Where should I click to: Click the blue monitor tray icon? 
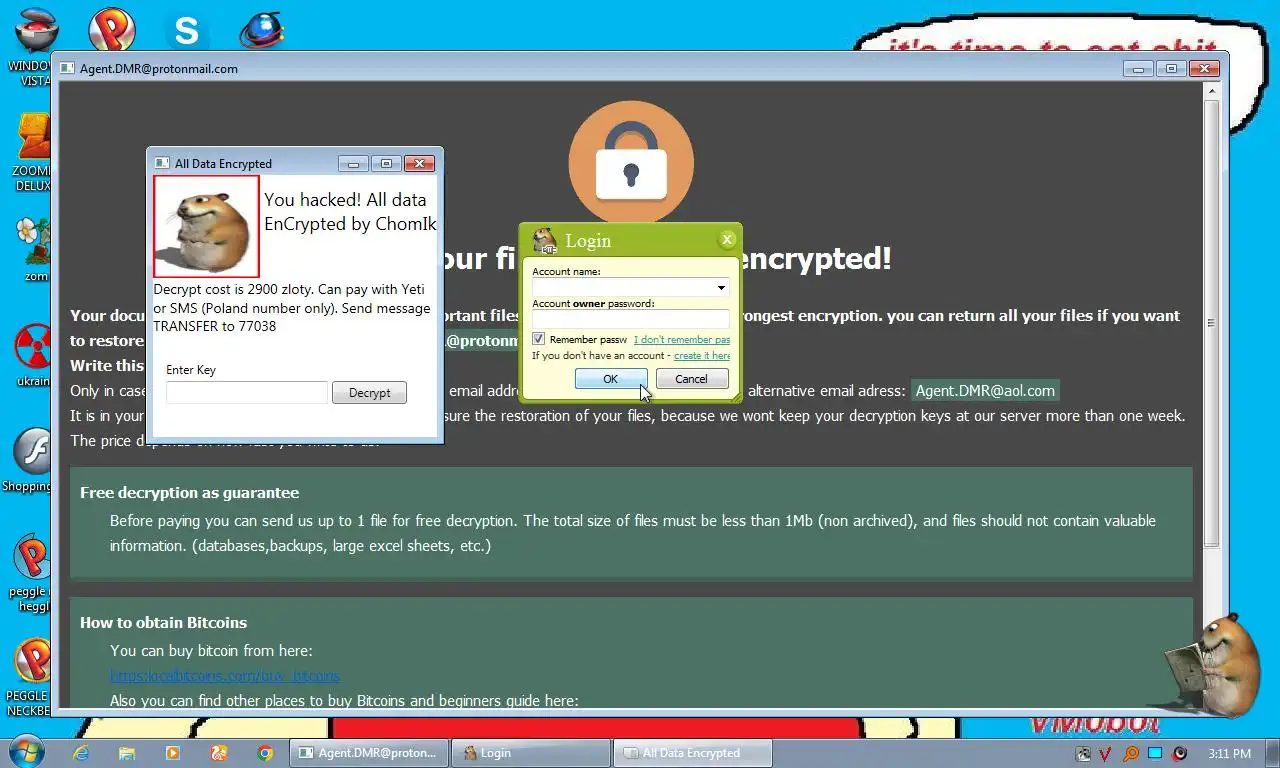click(1155, 754)
